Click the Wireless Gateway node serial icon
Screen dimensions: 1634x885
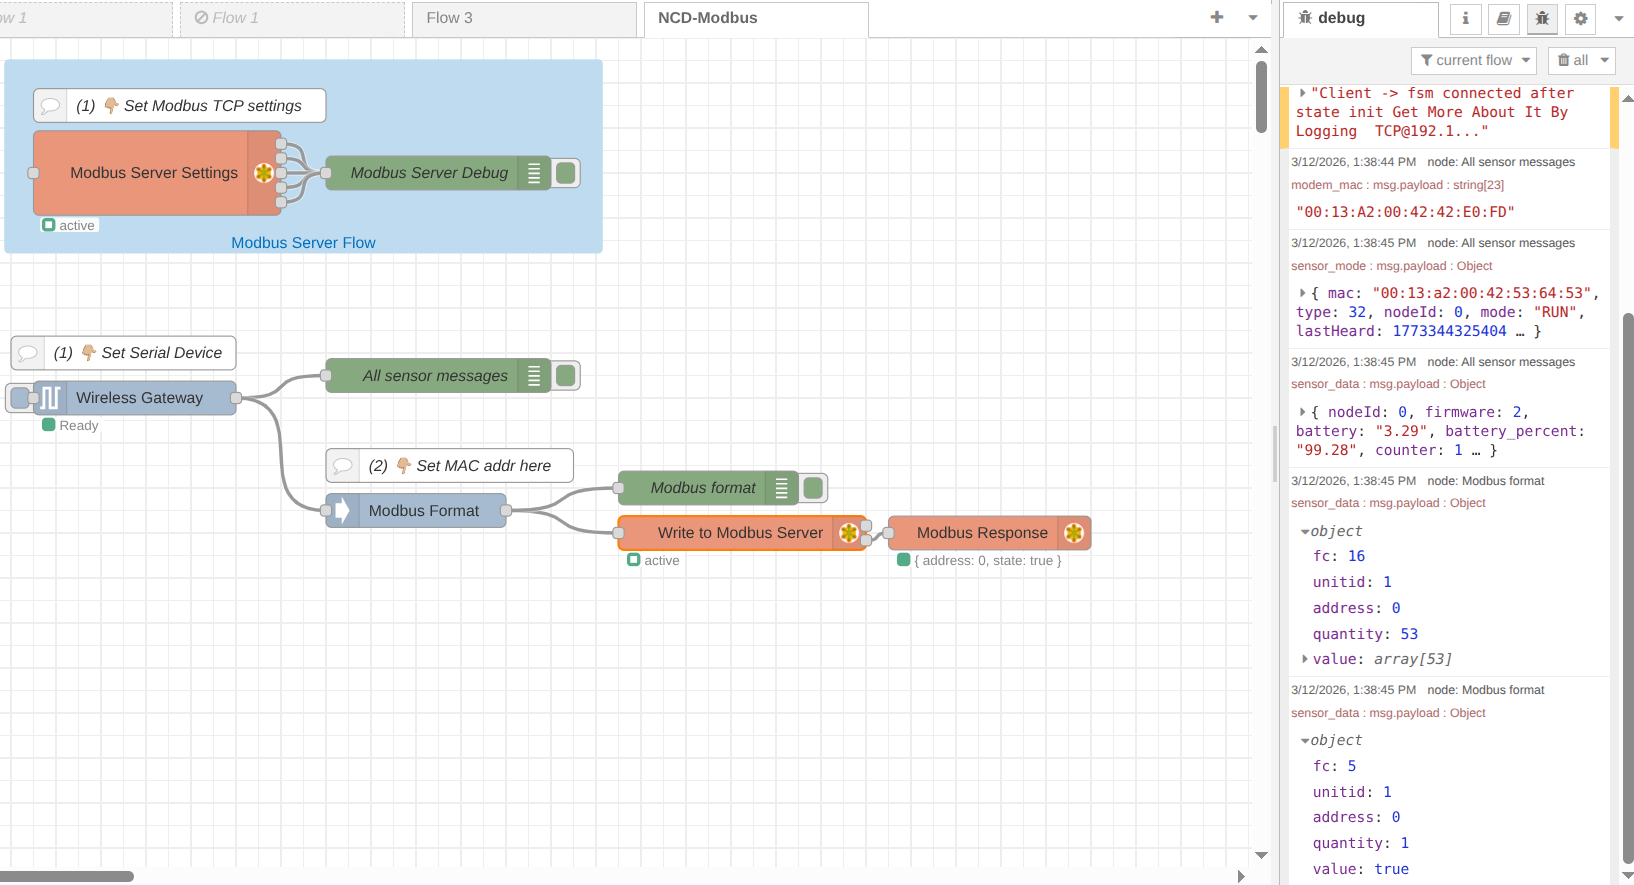tap(50, 398)
